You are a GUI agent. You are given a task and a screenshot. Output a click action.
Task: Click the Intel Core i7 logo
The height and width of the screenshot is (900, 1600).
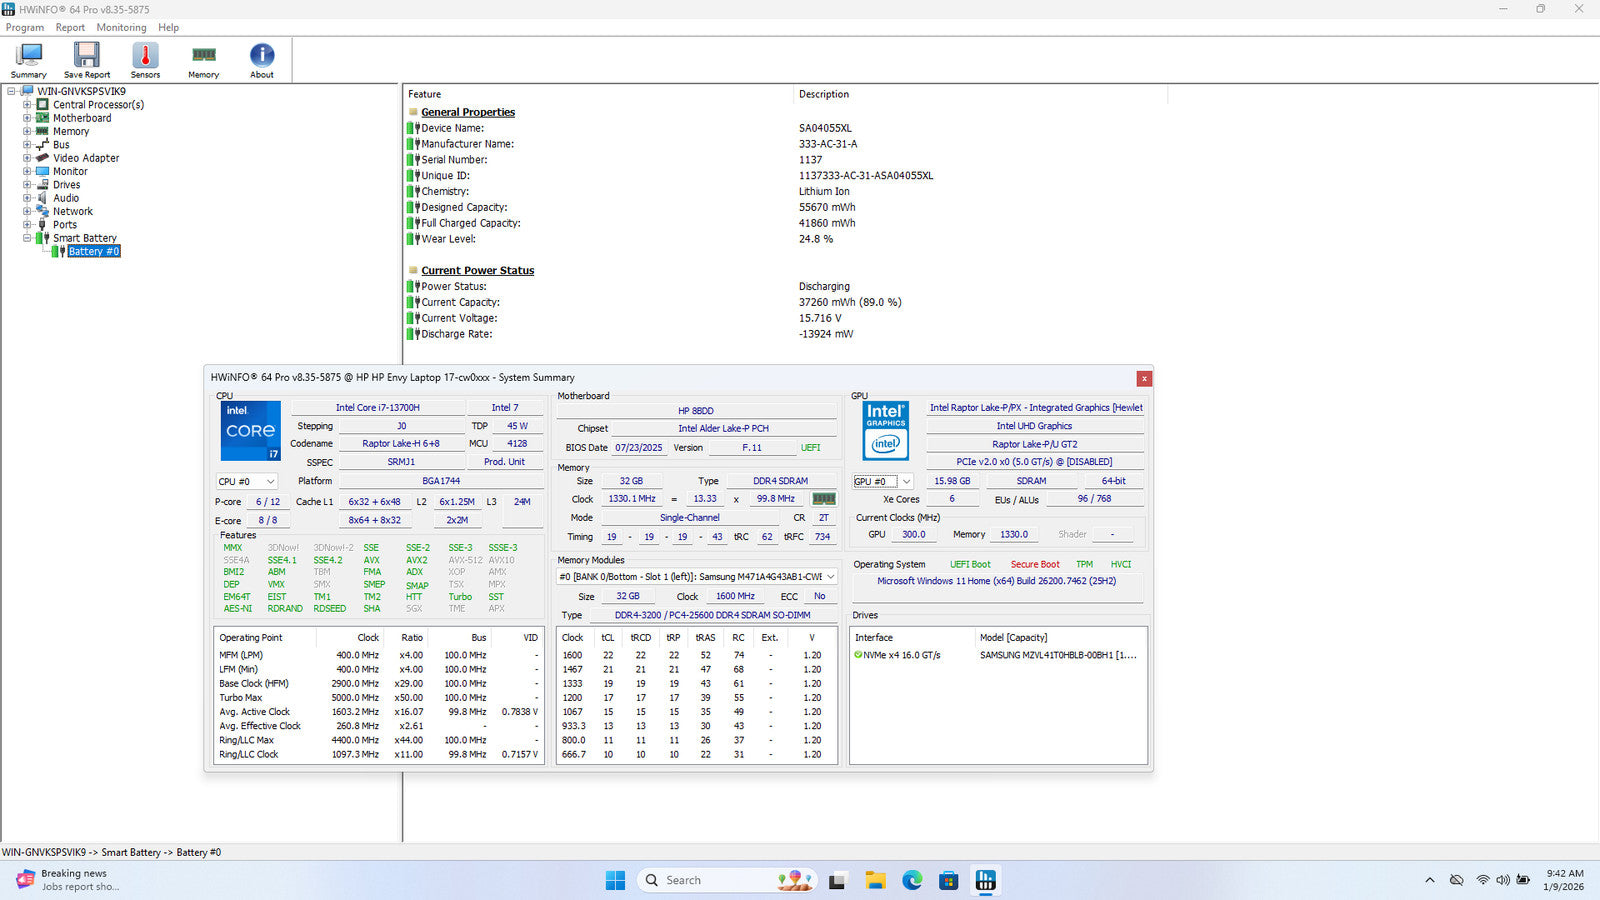pyautogui.click(x=250, y=431)
